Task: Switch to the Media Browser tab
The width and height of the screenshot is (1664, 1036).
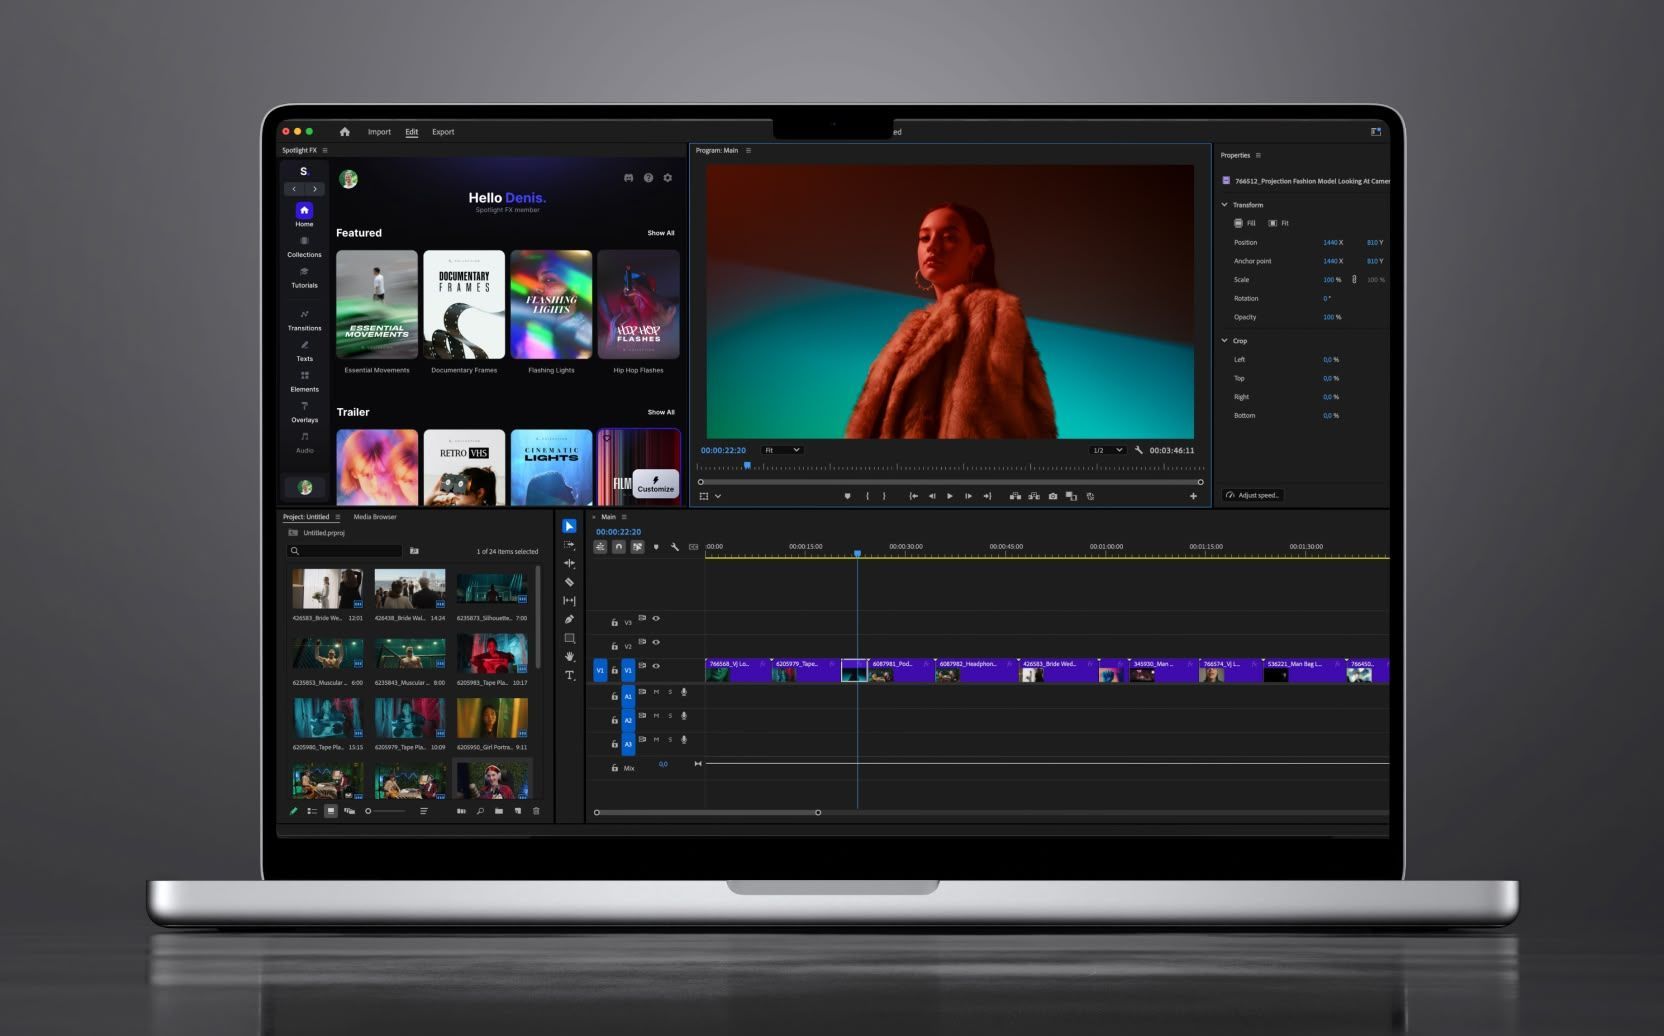Action: 375,517
